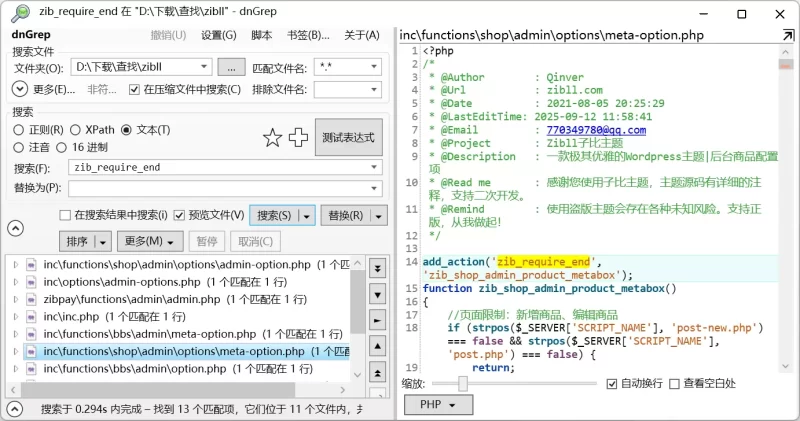This screenshot has height=421, width=800.
Task: Open the 设置(G) settings menu
Action: pos(219,35)
